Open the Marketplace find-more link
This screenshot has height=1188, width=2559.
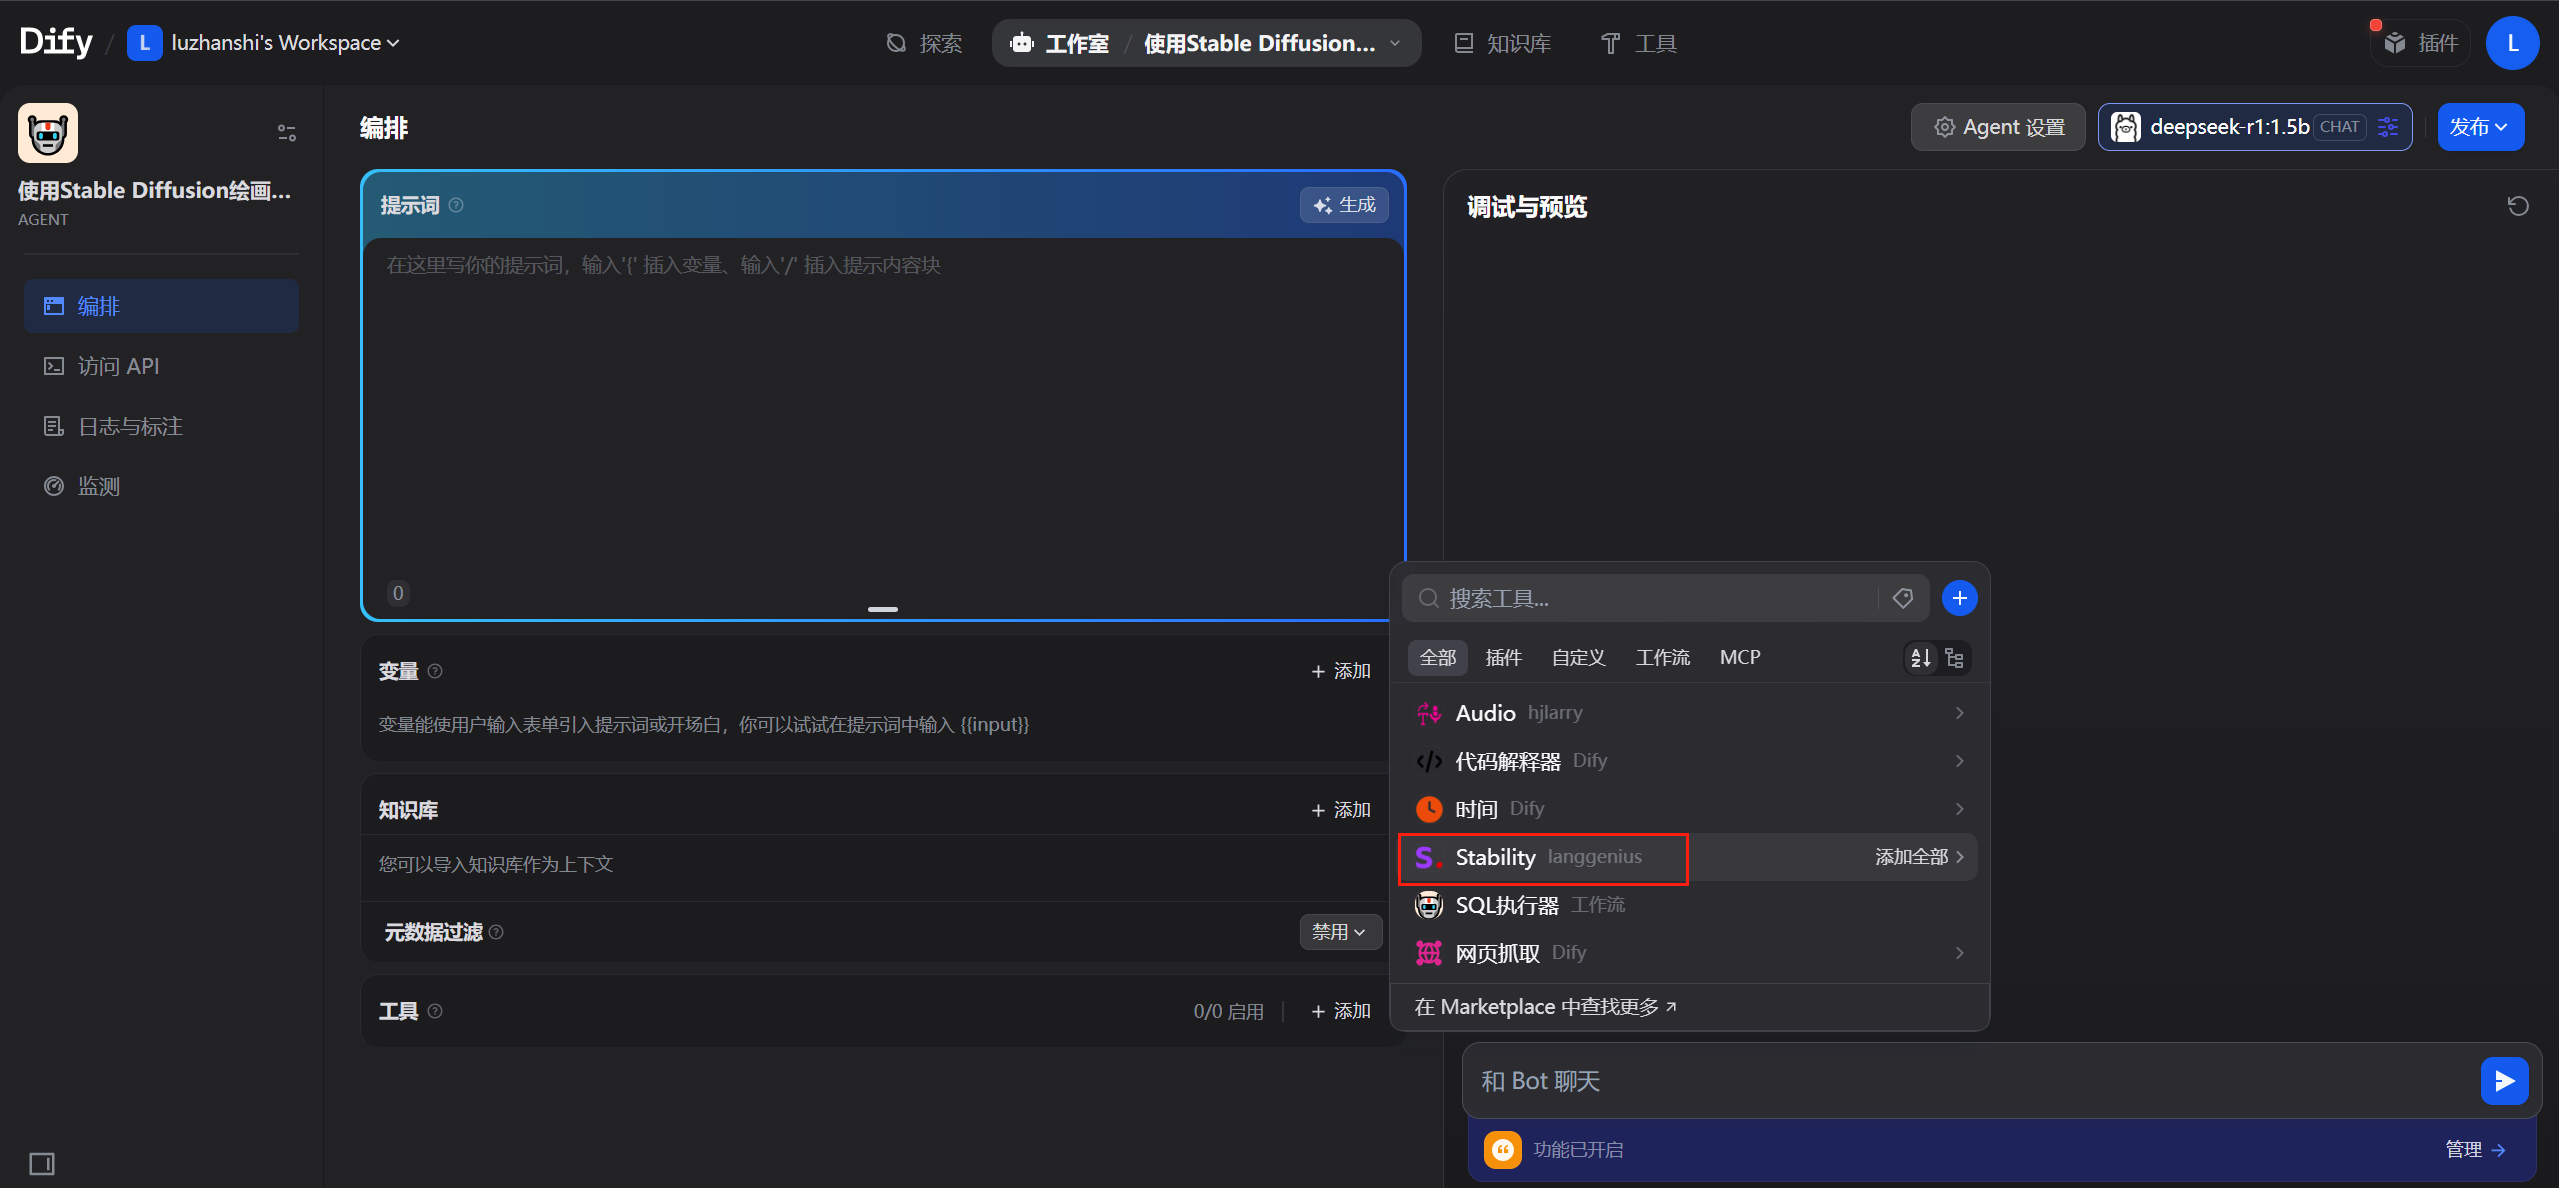coord(1545,1007)
